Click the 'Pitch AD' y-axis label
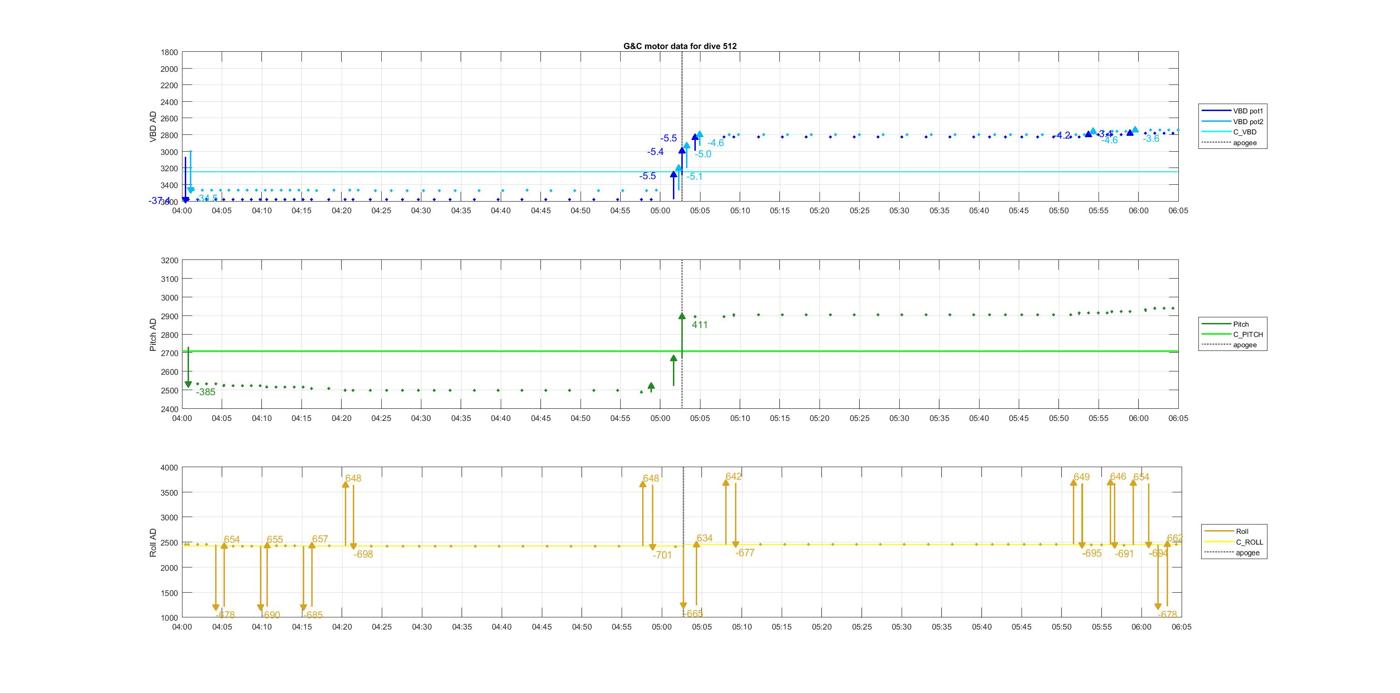 [153, 335]
